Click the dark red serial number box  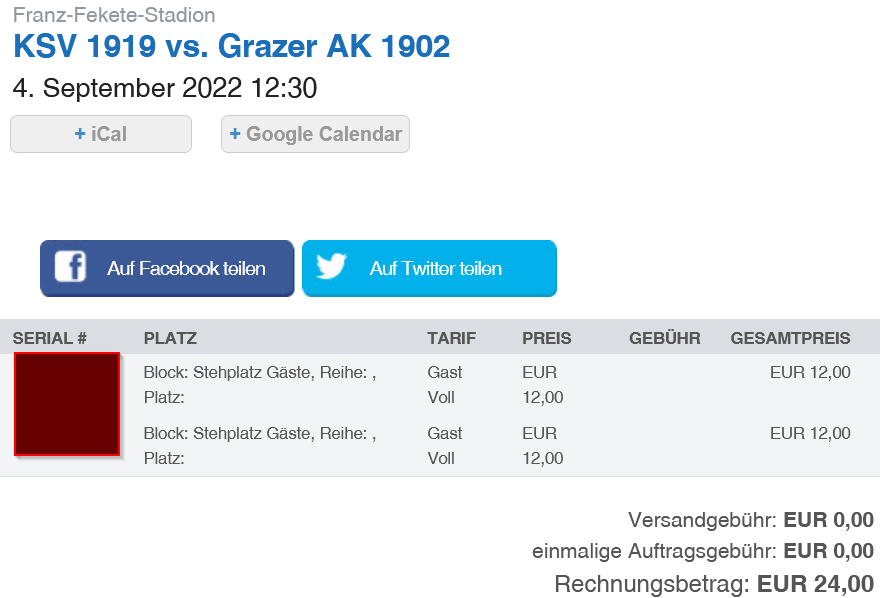pyautogui.click(x=67, y=404)
